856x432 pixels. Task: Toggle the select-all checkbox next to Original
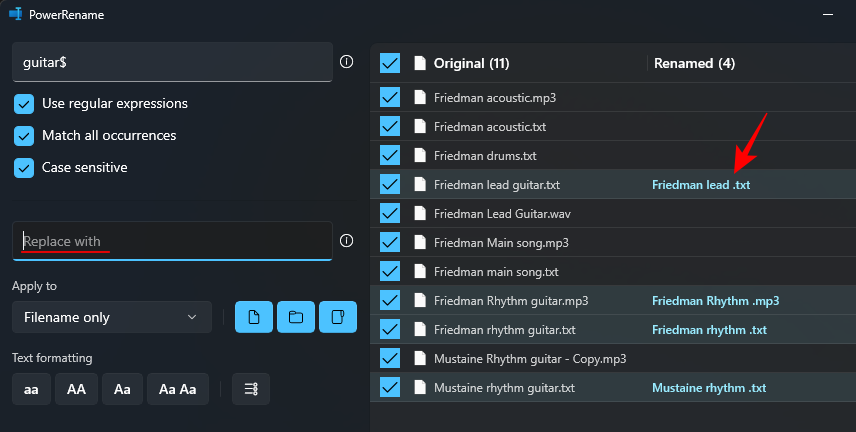pyautogui.click(x=390, y=63)
